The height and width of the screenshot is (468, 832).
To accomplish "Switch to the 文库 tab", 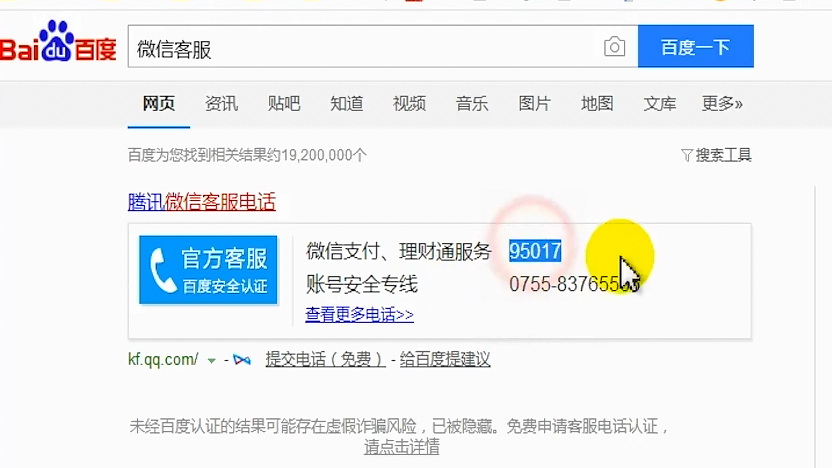I will pyautogui.click(x=660, y=103).
